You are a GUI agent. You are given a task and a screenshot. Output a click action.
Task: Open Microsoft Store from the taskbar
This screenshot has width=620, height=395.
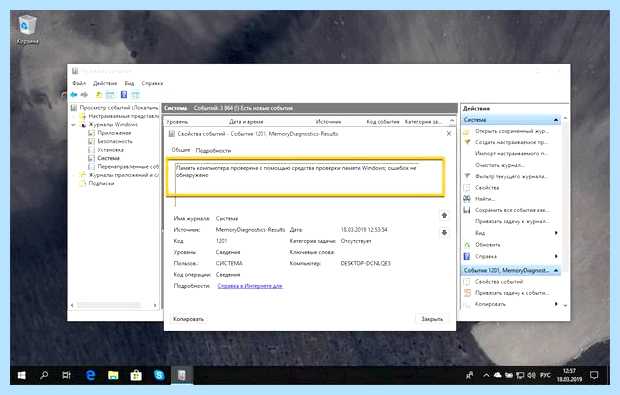coord(136,375)
